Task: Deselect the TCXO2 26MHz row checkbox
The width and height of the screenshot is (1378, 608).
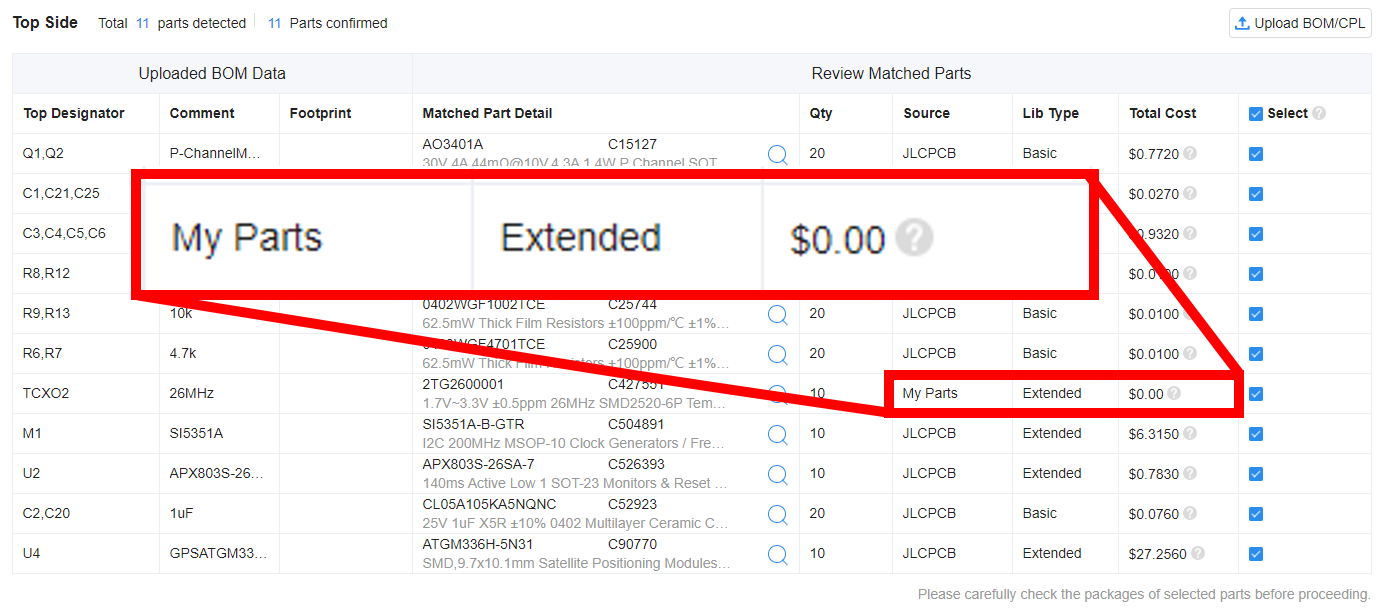Action: tap(1256, 394)
